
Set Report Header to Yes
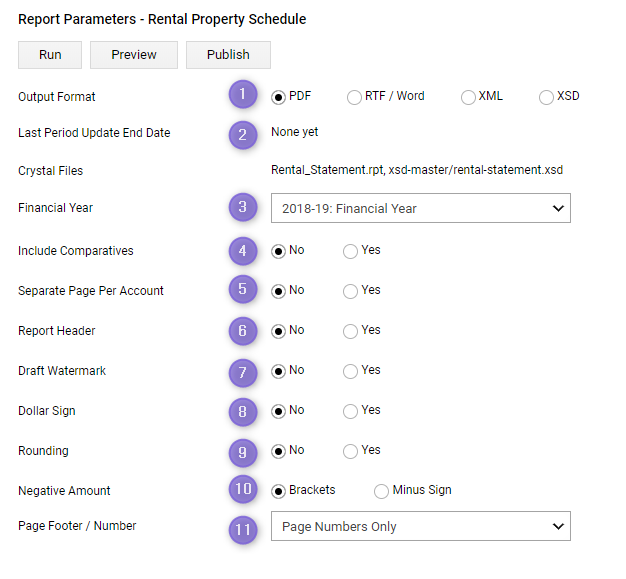click(x=350, y=331)
